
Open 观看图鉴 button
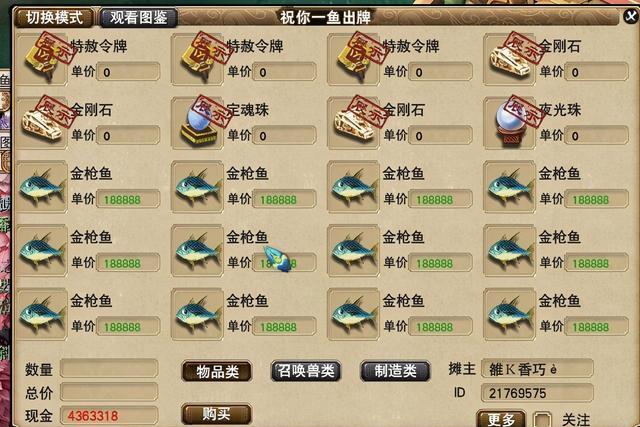138,18
